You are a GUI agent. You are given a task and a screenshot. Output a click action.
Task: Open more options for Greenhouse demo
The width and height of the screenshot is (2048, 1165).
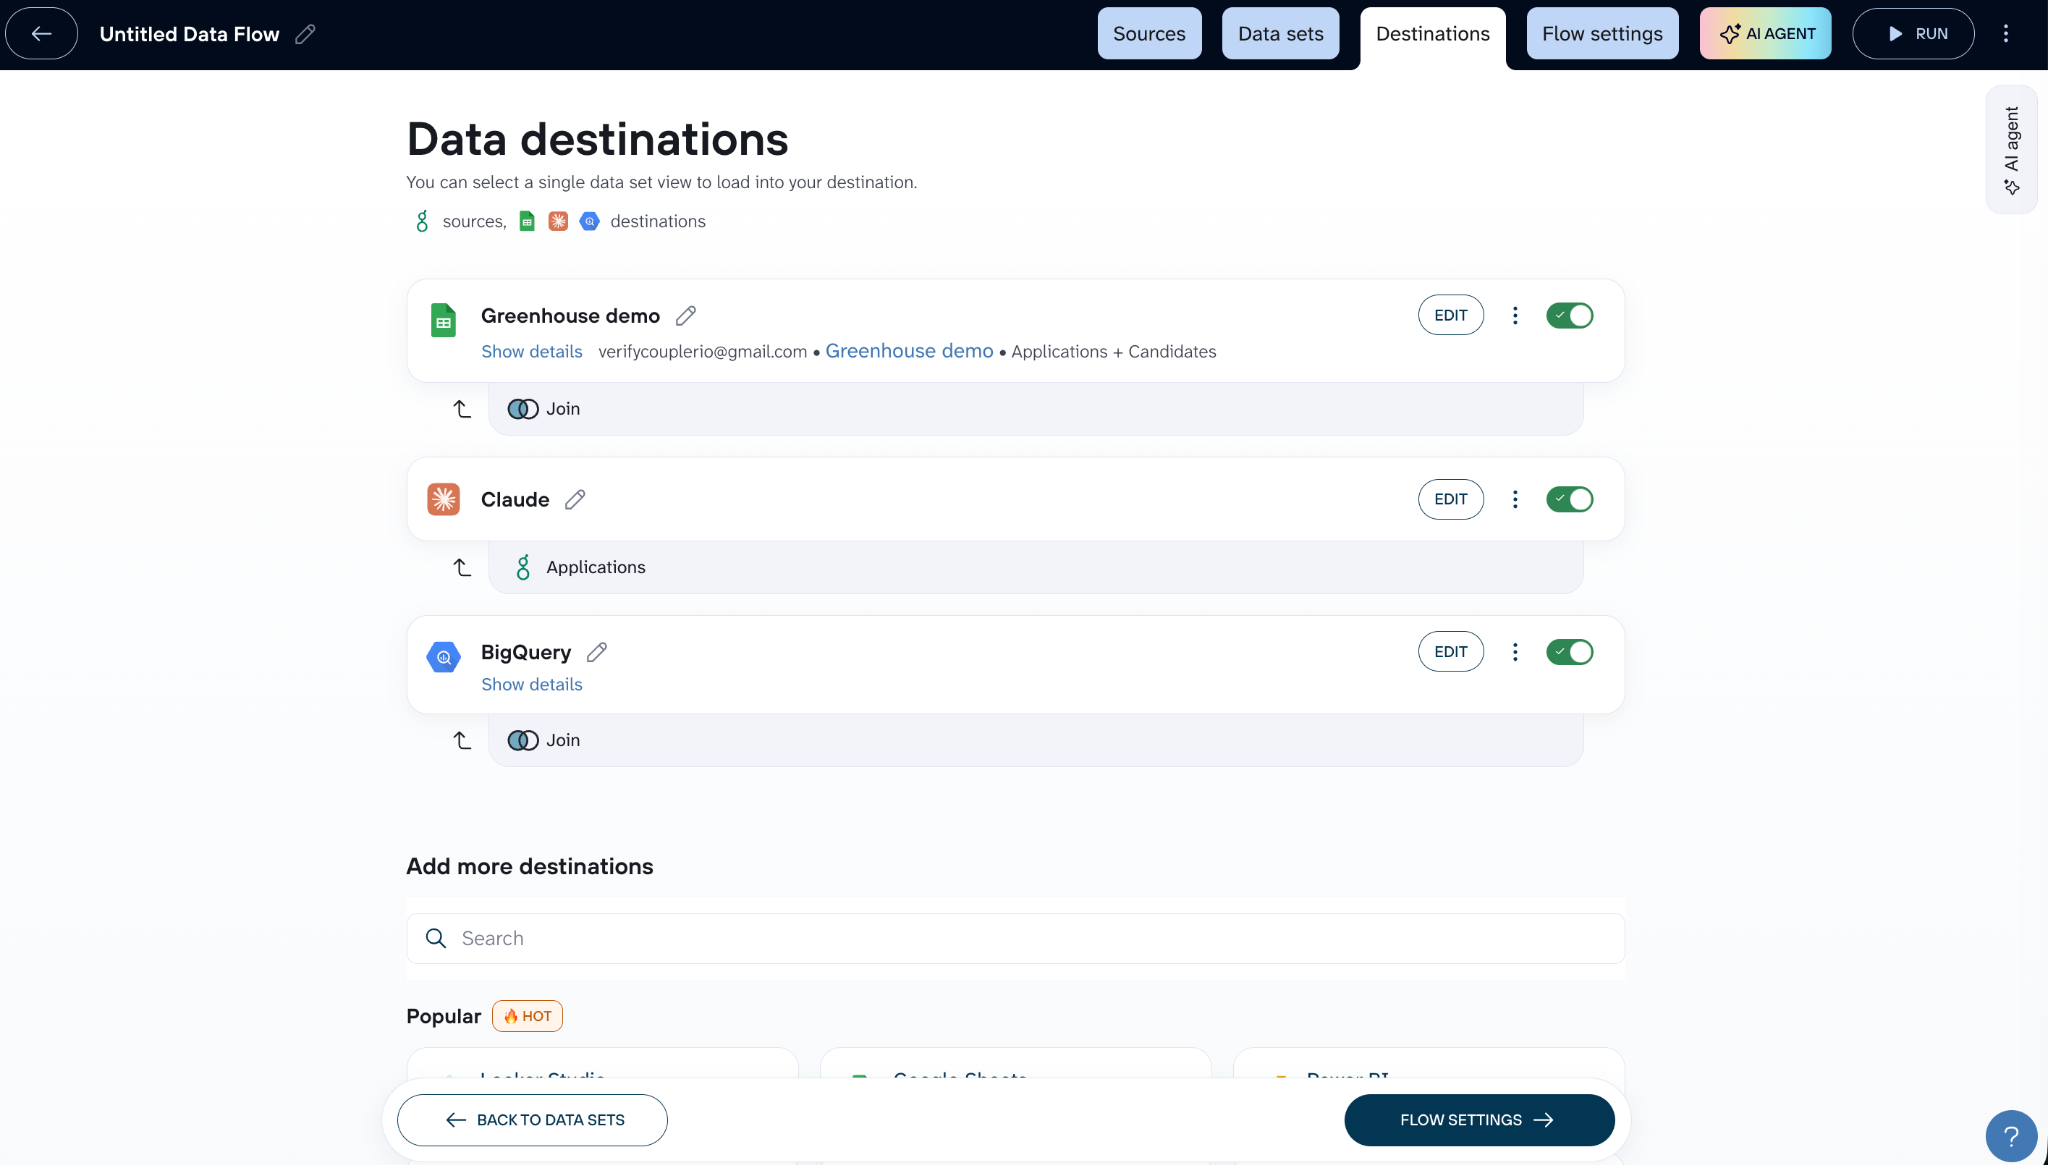(1515, 315)
